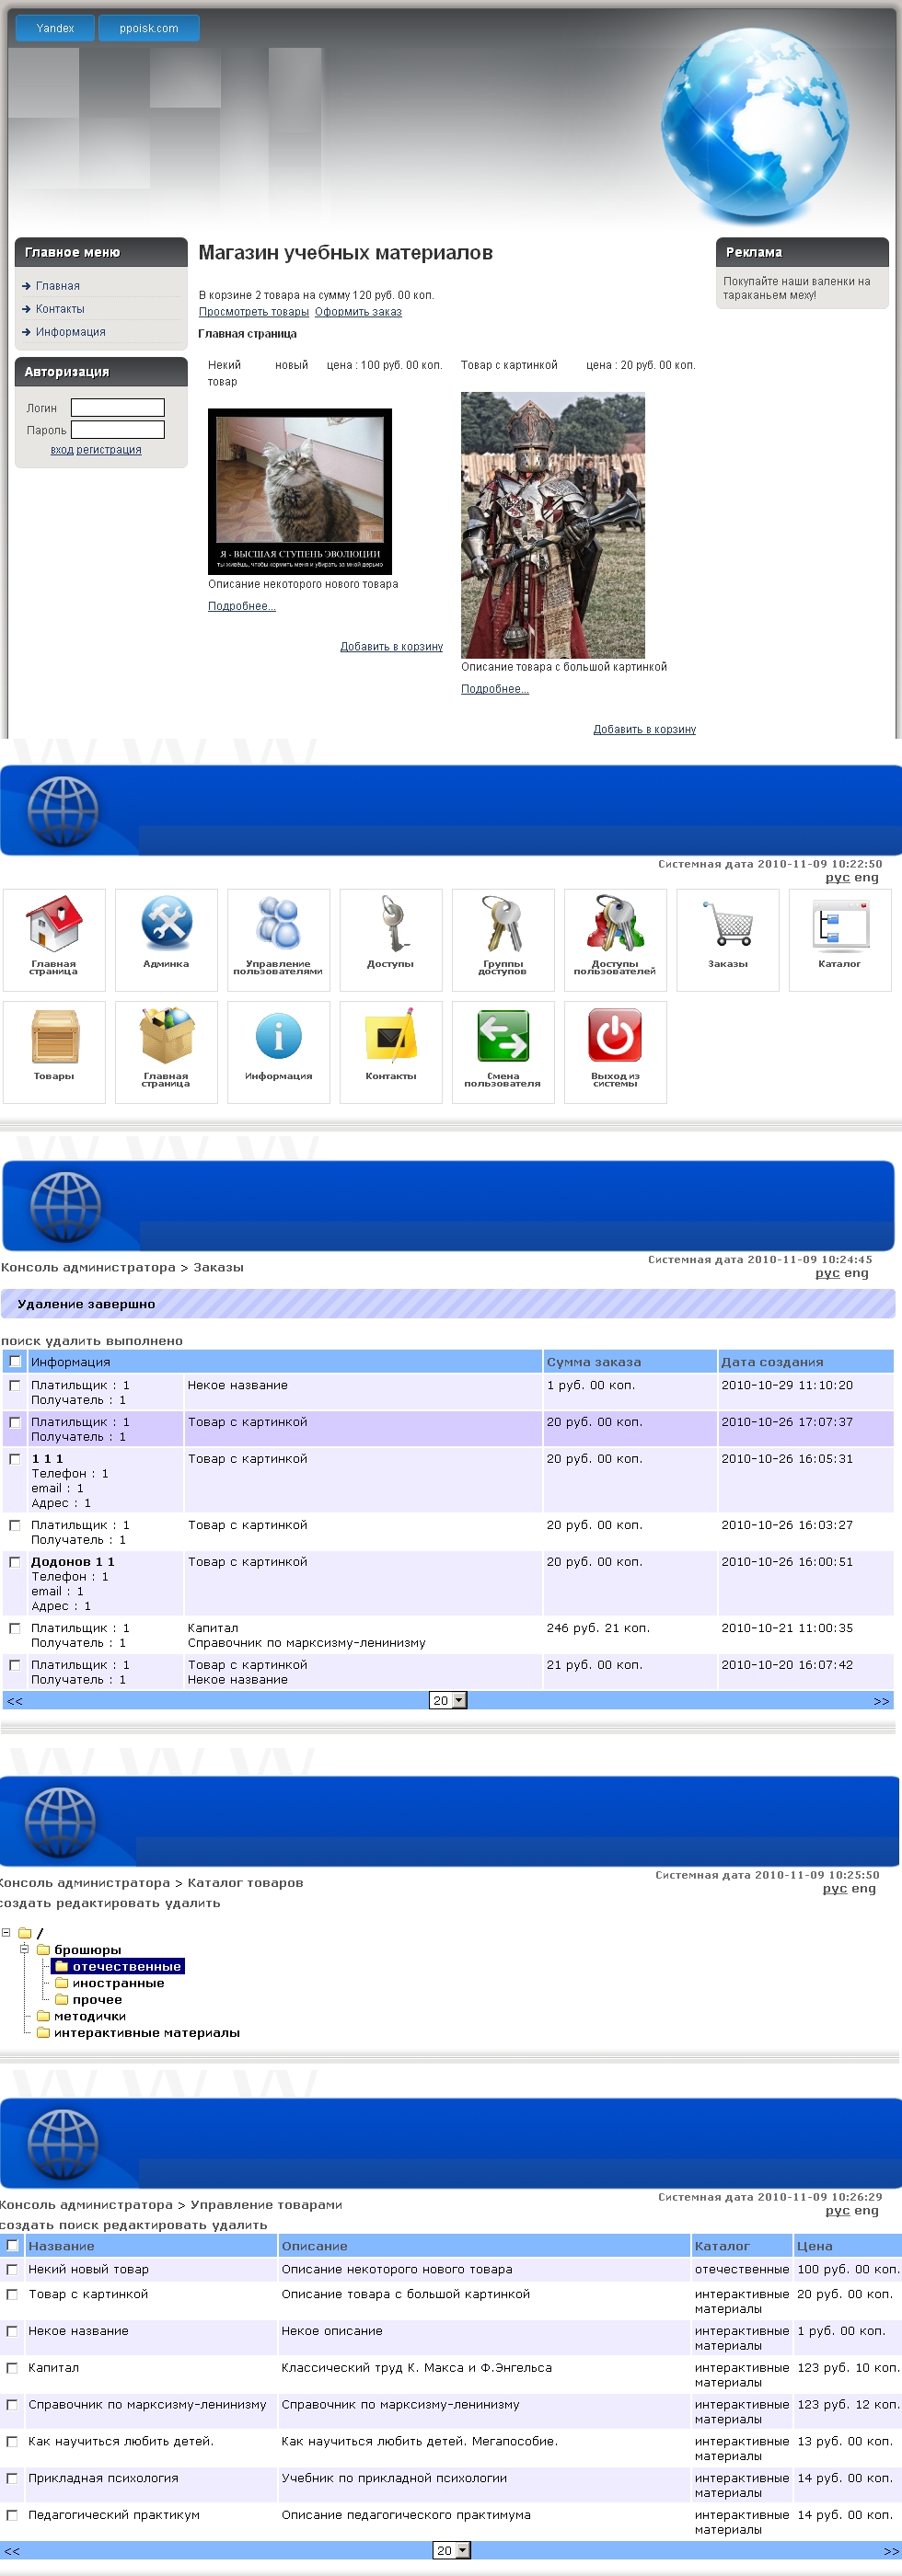Go to previous page in Заказы pager
Image resolution: width=902 pixels, height=2576 pixels.
pyautogui.click(x=15, y=1701)
